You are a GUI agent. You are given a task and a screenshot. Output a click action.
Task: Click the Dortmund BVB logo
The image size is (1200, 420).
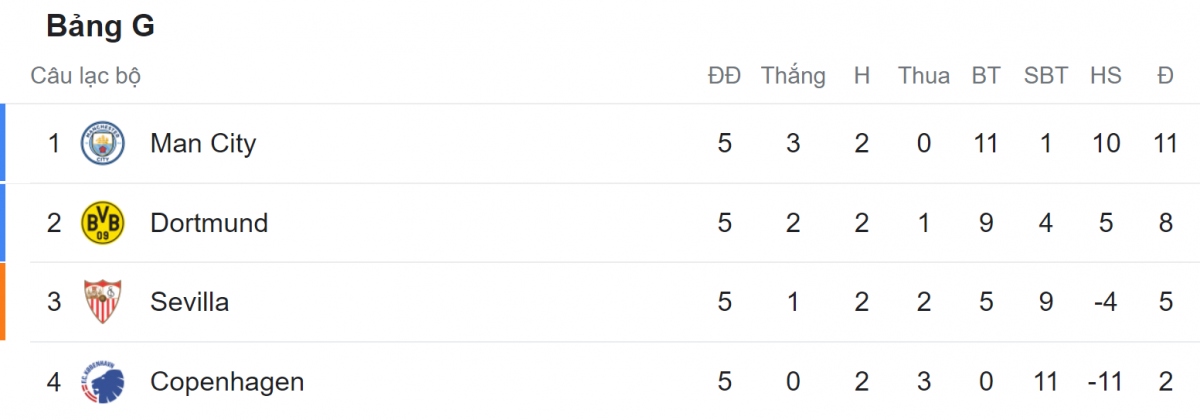click(102, 223)
